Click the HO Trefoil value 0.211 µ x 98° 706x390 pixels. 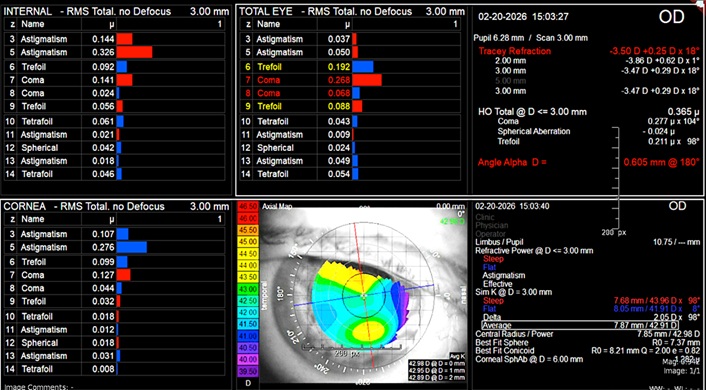pos(674,141)
